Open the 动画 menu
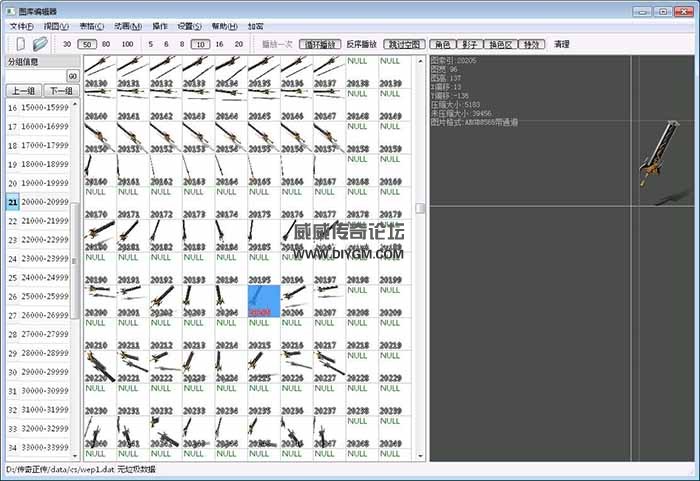 [128, 26]
